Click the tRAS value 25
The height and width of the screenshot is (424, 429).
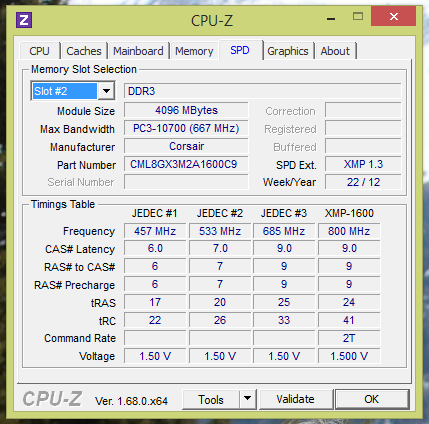click(x=284, y=303)
